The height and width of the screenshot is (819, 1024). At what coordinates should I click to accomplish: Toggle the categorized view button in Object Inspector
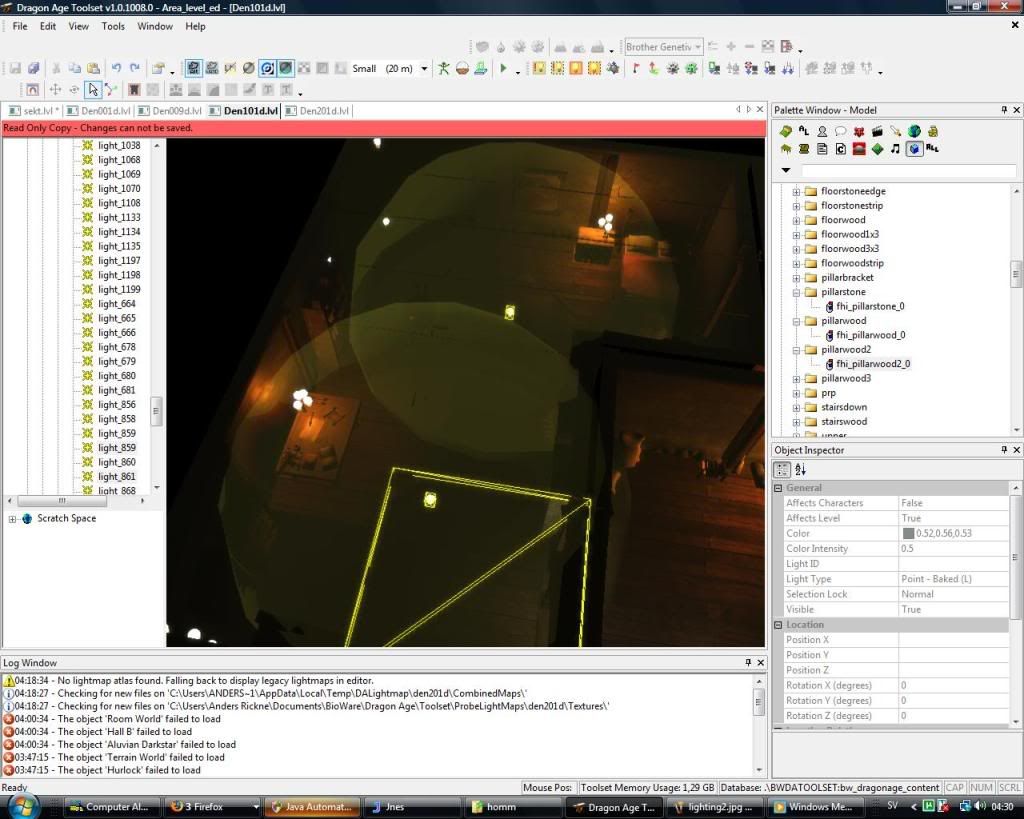[783, 470]
